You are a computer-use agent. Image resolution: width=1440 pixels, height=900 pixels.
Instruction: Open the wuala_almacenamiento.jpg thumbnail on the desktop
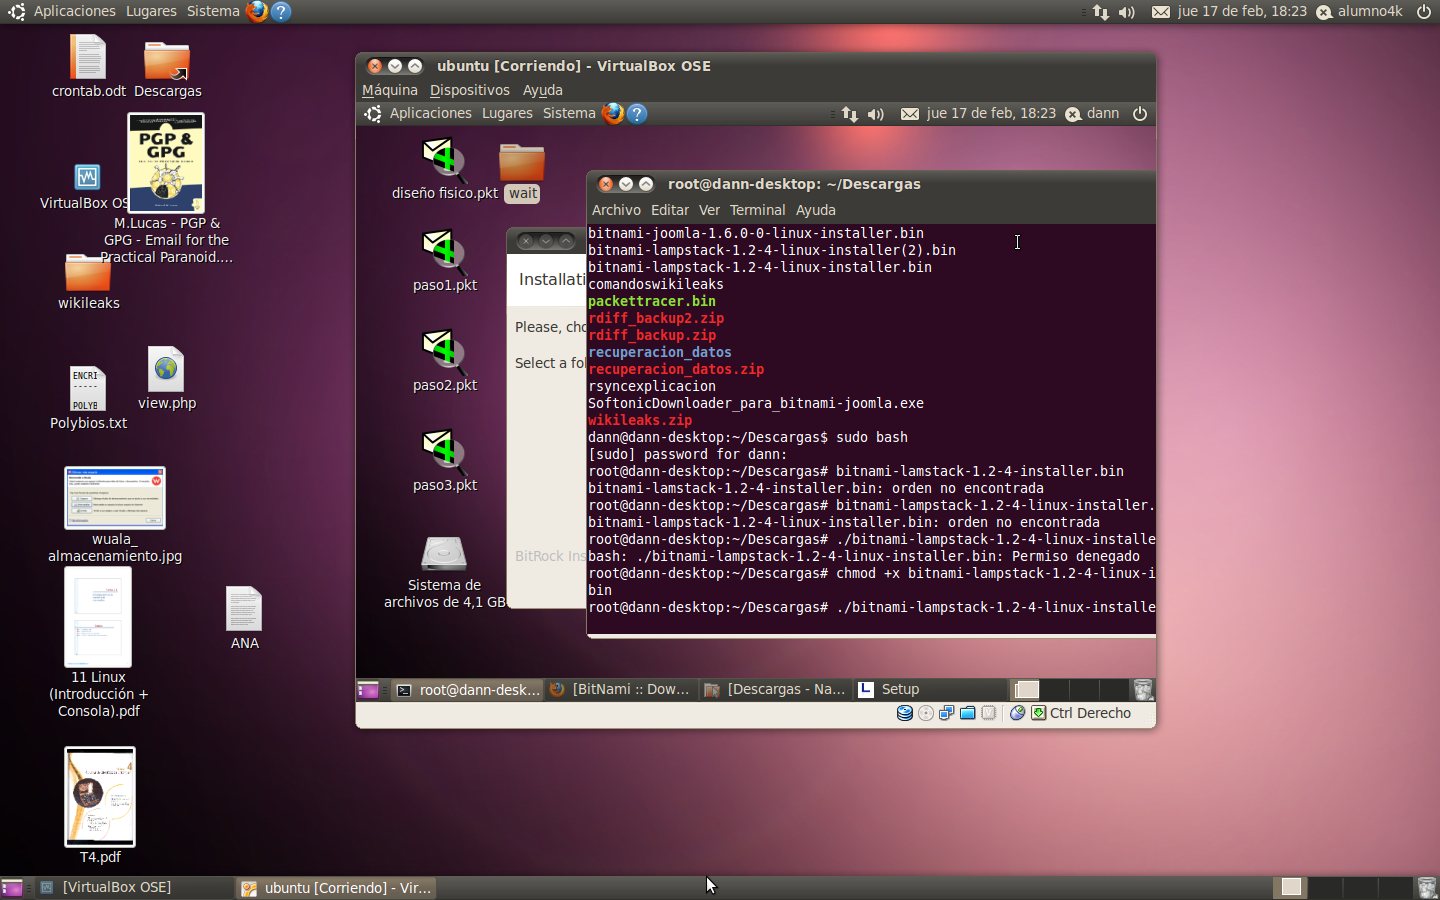[x=114, y=497]
